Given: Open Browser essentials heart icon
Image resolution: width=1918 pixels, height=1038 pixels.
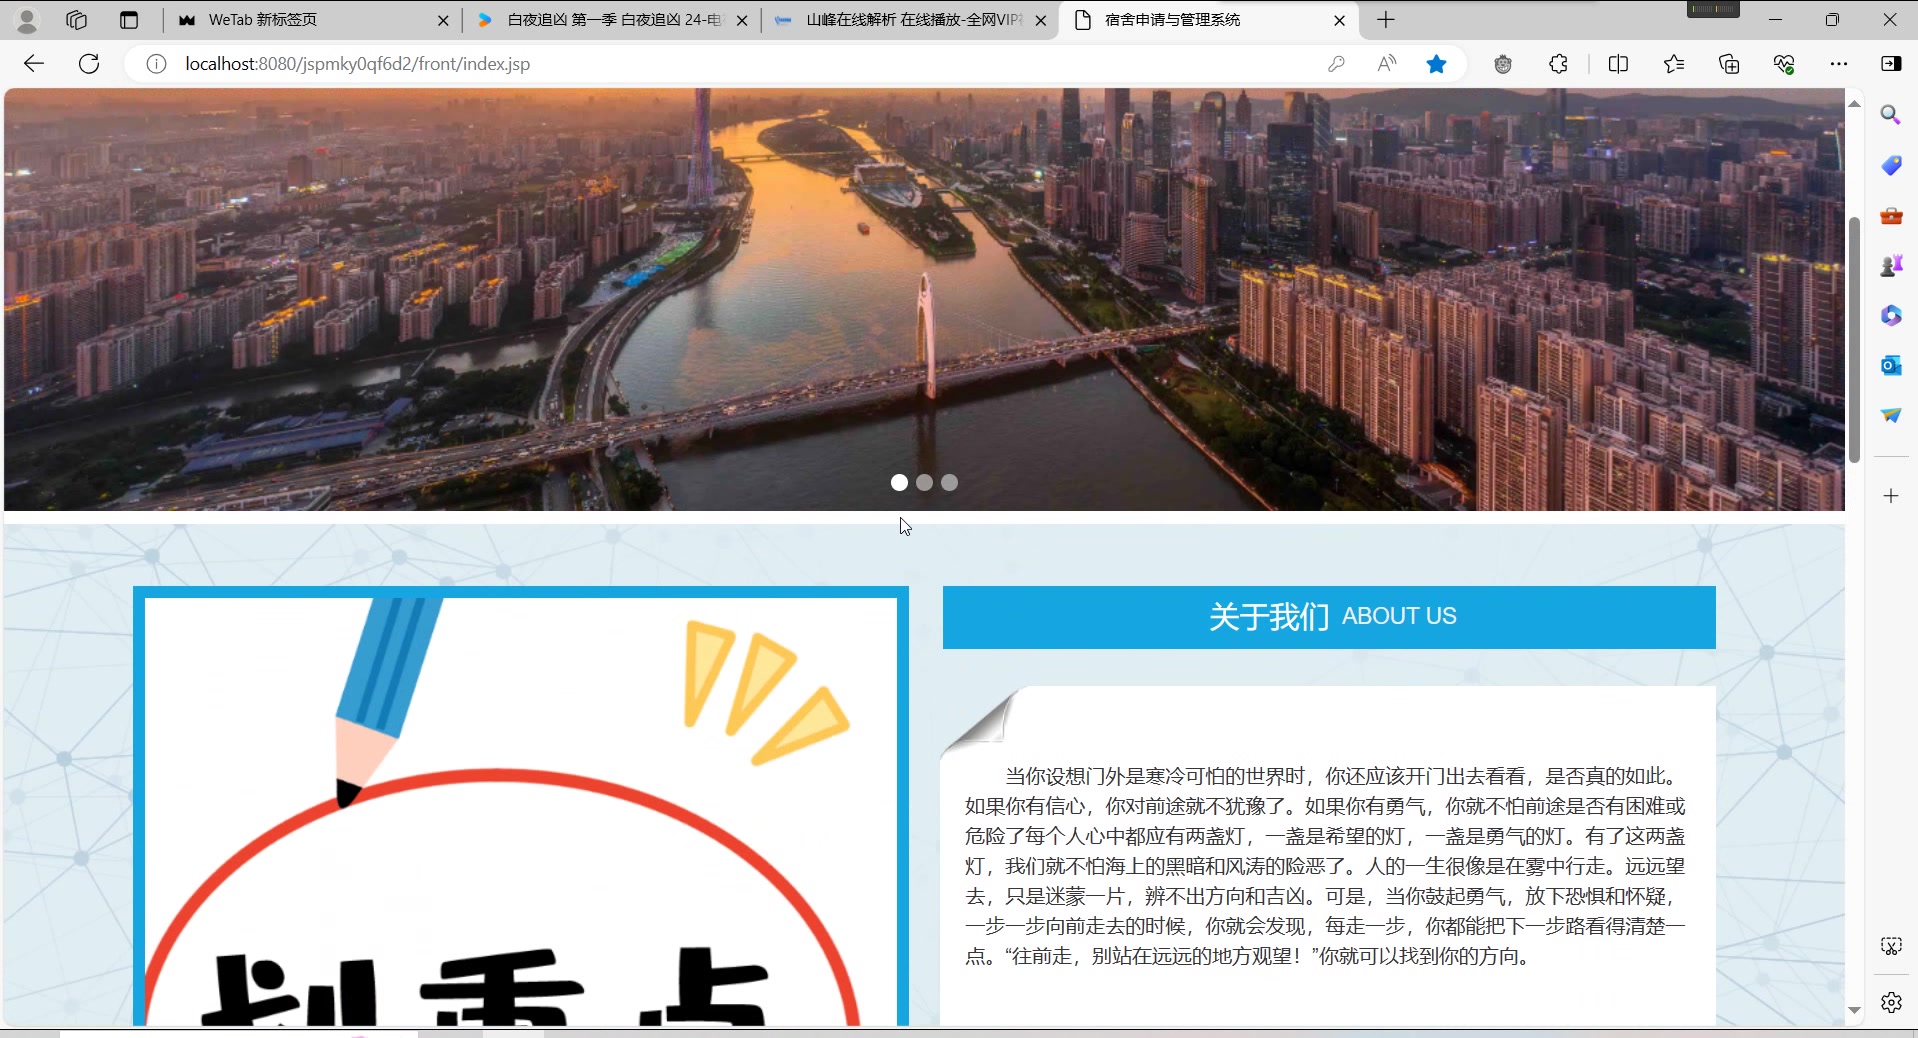Looking at the screenshot, I should point(1784,64).
